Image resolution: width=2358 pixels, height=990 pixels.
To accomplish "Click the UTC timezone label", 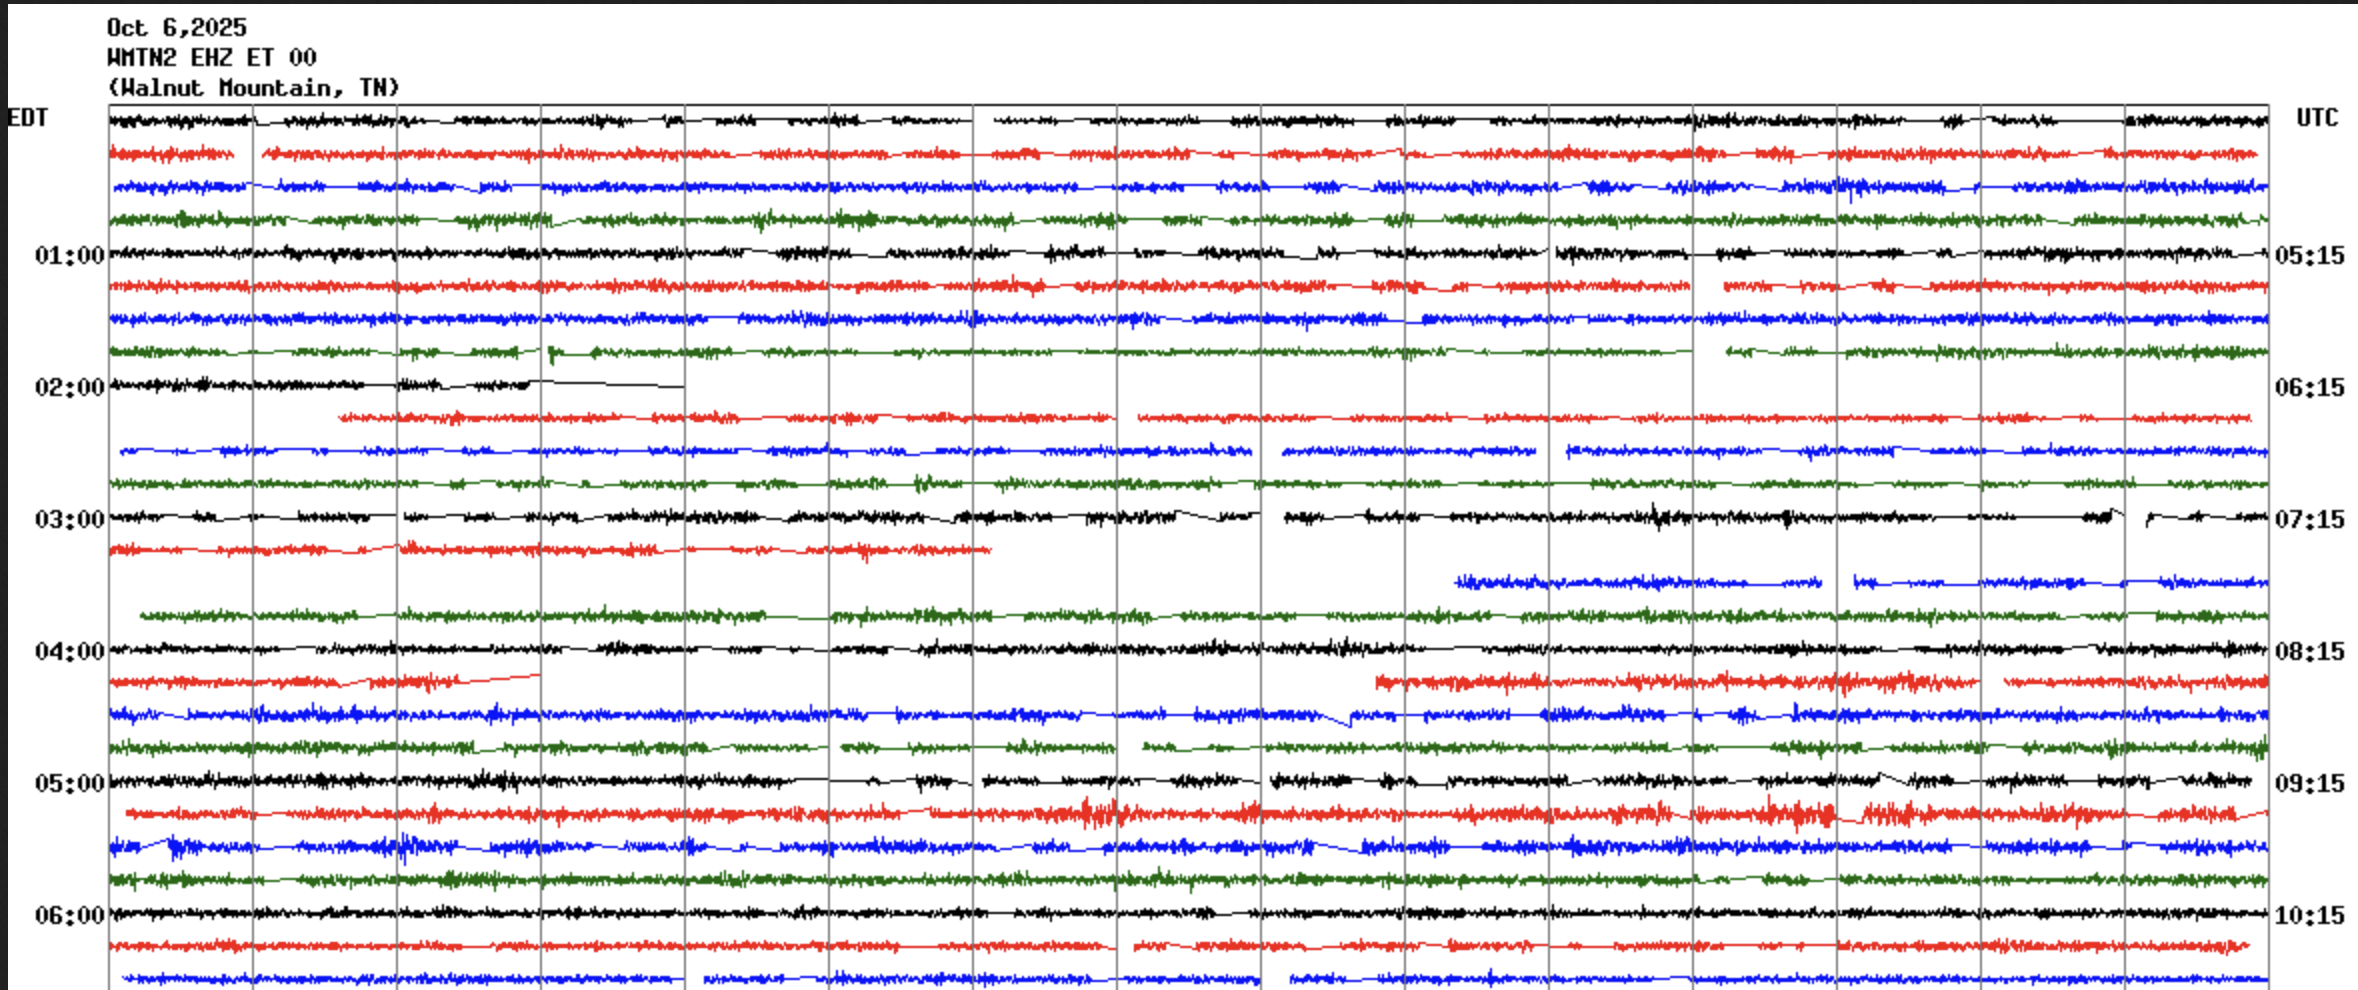I will pos(2317,118).
